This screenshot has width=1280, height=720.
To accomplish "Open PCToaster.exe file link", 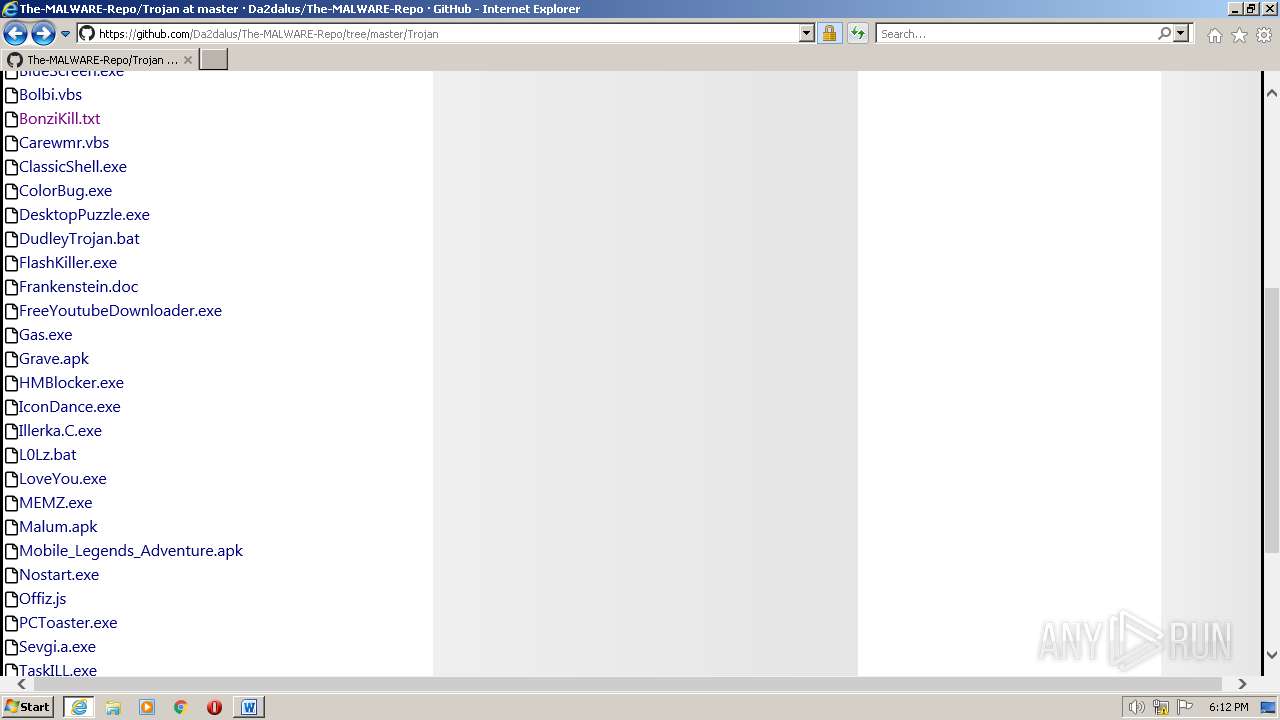I will click(68, 623).
